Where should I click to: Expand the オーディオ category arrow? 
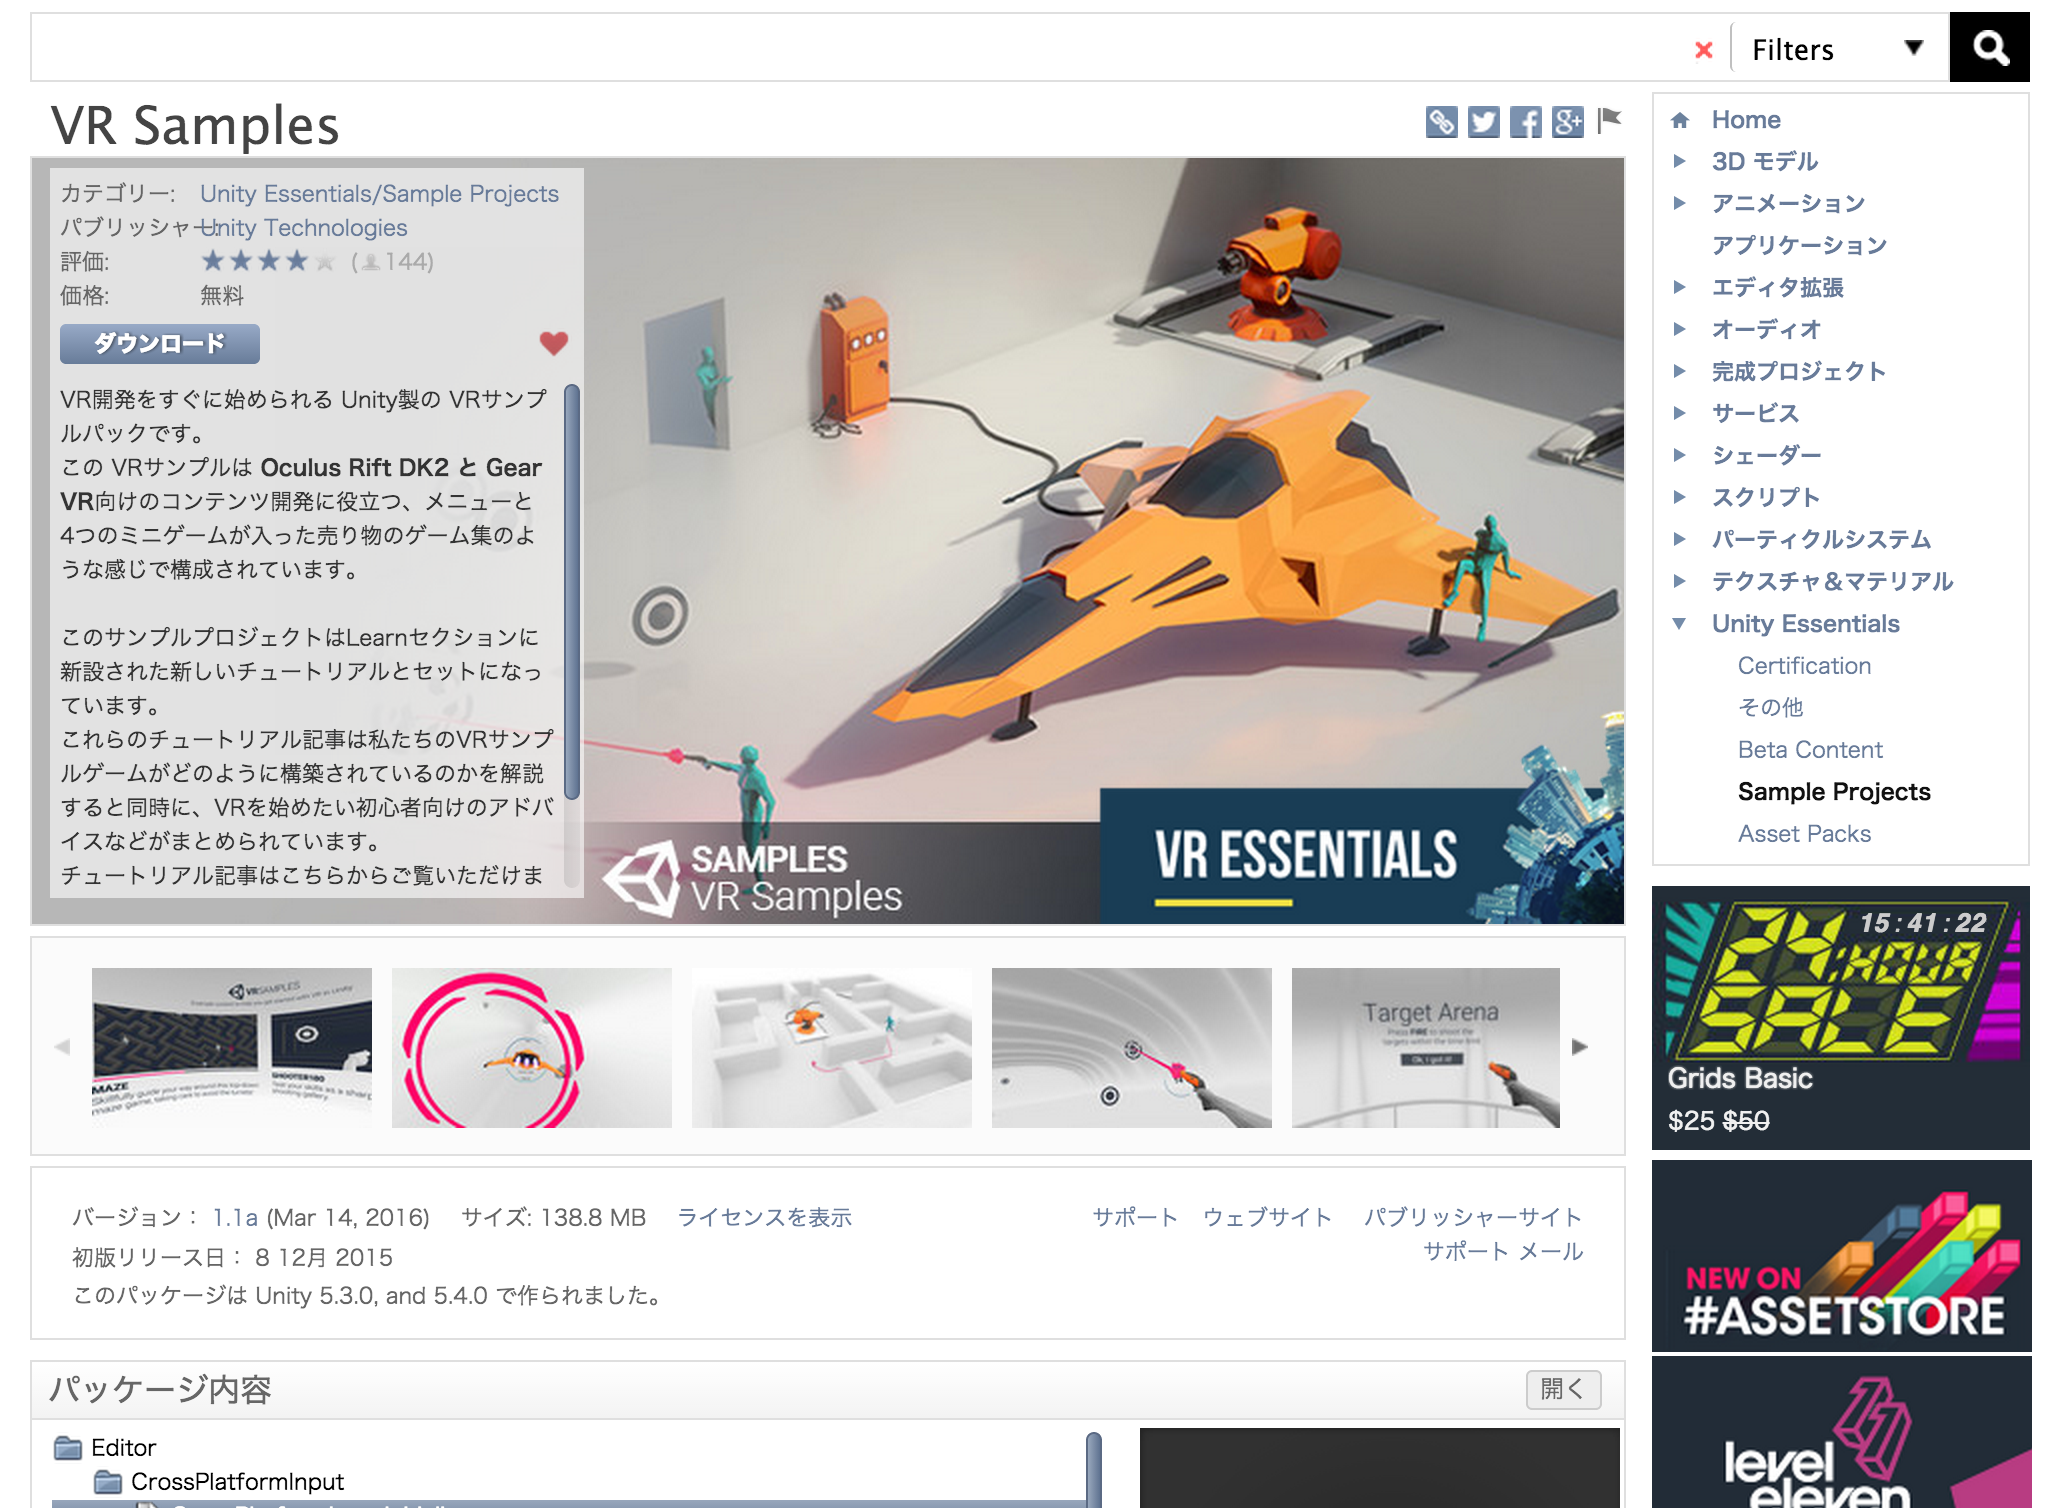(x=1680, y=328)
